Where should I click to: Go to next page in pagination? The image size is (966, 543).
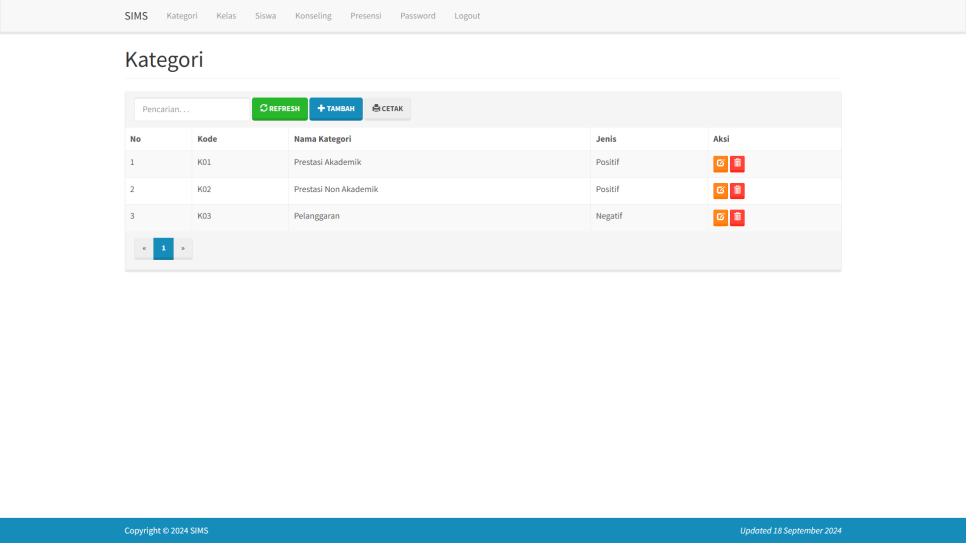pyautogui.click(x=183, y=248)
